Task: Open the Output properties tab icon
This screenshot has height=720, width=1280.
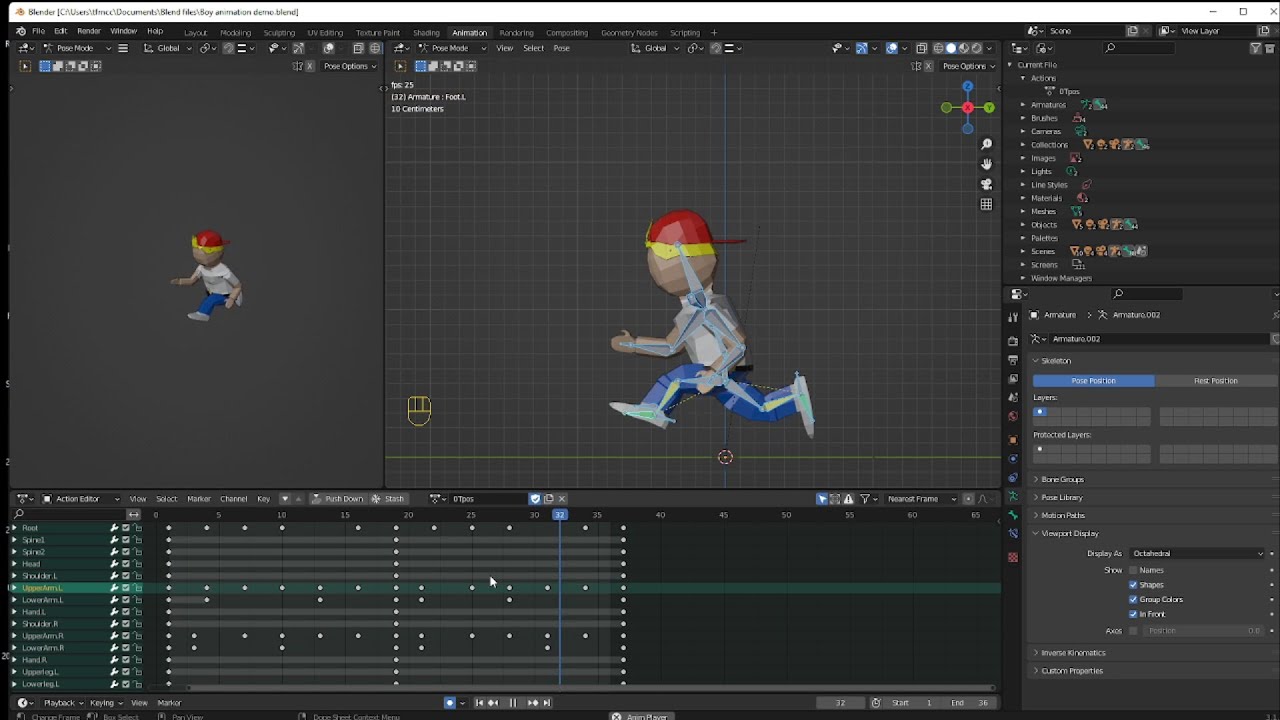Action: (x=1013, y=360)
